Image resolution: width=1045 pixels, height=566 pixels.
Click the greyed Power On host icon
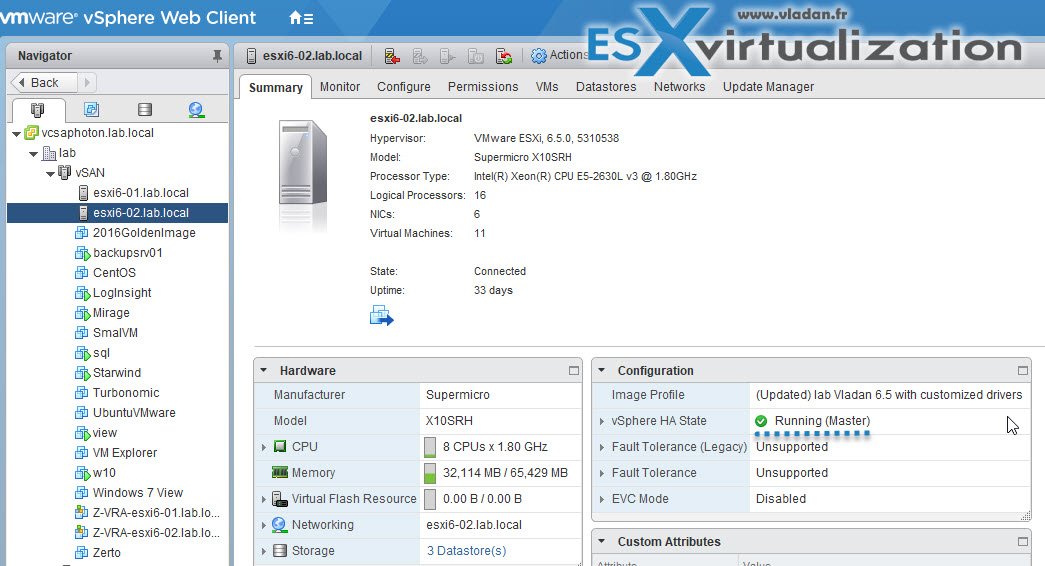tap(447, 56)
